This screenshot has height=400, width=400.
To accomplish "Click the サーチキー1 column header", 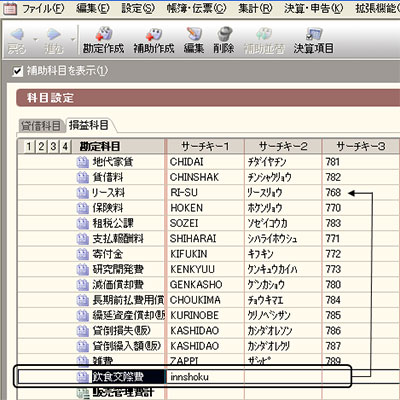I will coord(205,146).
